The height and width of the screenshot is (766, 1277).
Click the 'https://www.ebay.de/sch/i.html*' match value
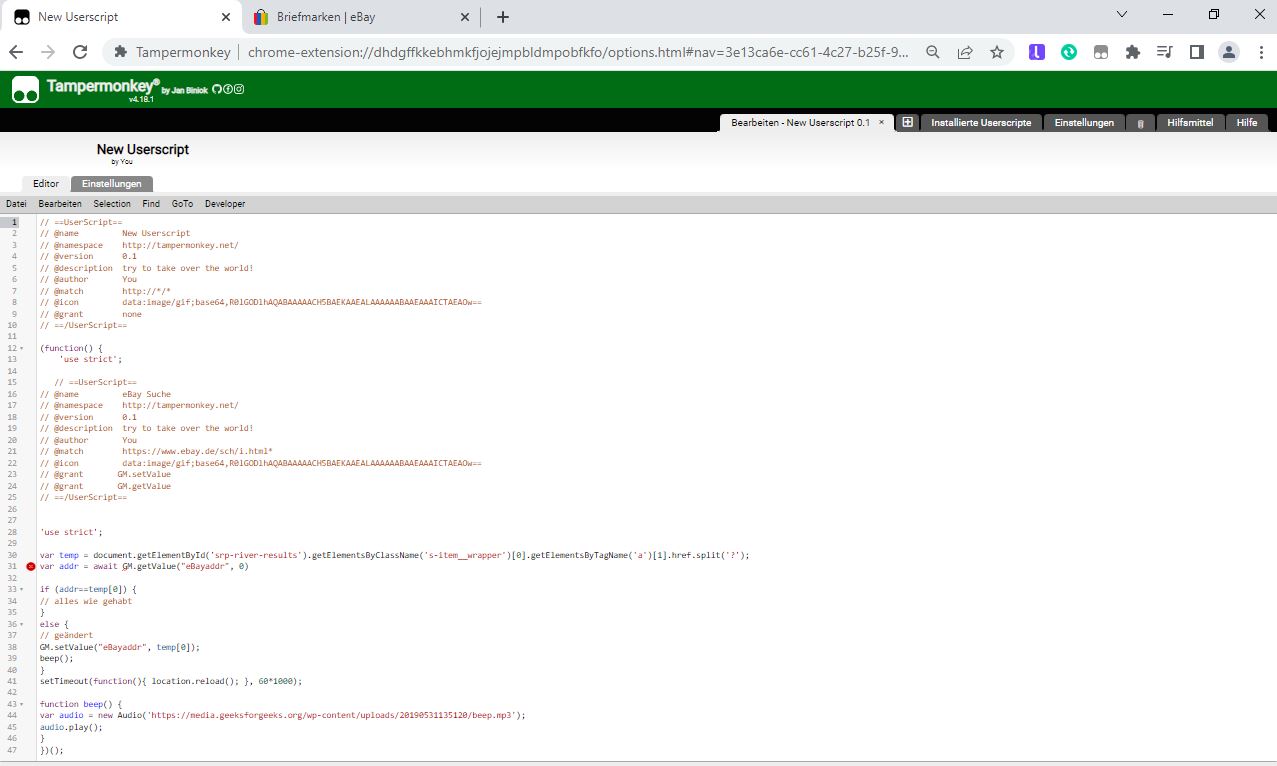(197, 451)
